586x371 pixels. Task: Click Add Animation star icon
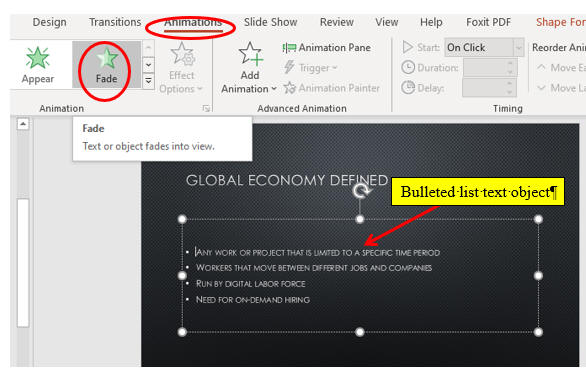click(250, 54)
